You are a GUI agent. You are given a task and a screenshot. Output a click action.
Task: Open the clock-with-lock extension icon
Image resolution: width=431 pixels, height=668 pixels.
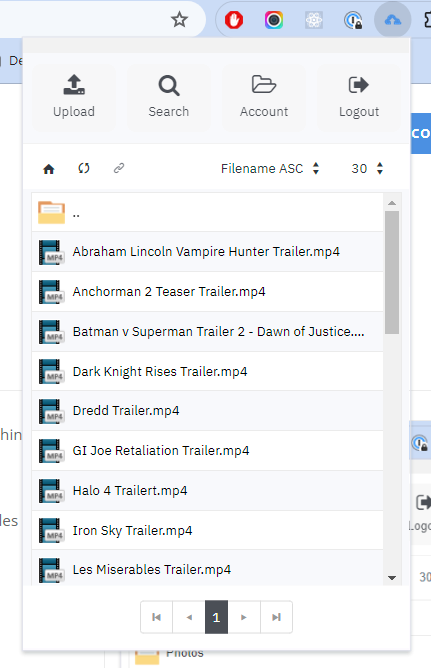(353, 20)
